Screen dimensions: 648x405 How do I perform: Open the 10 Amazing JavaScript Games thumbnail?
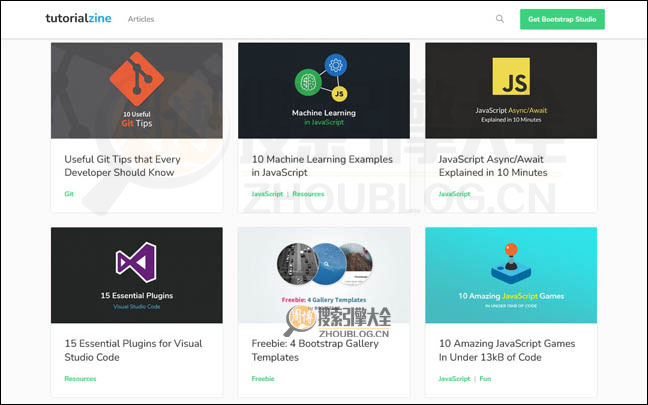510,275
